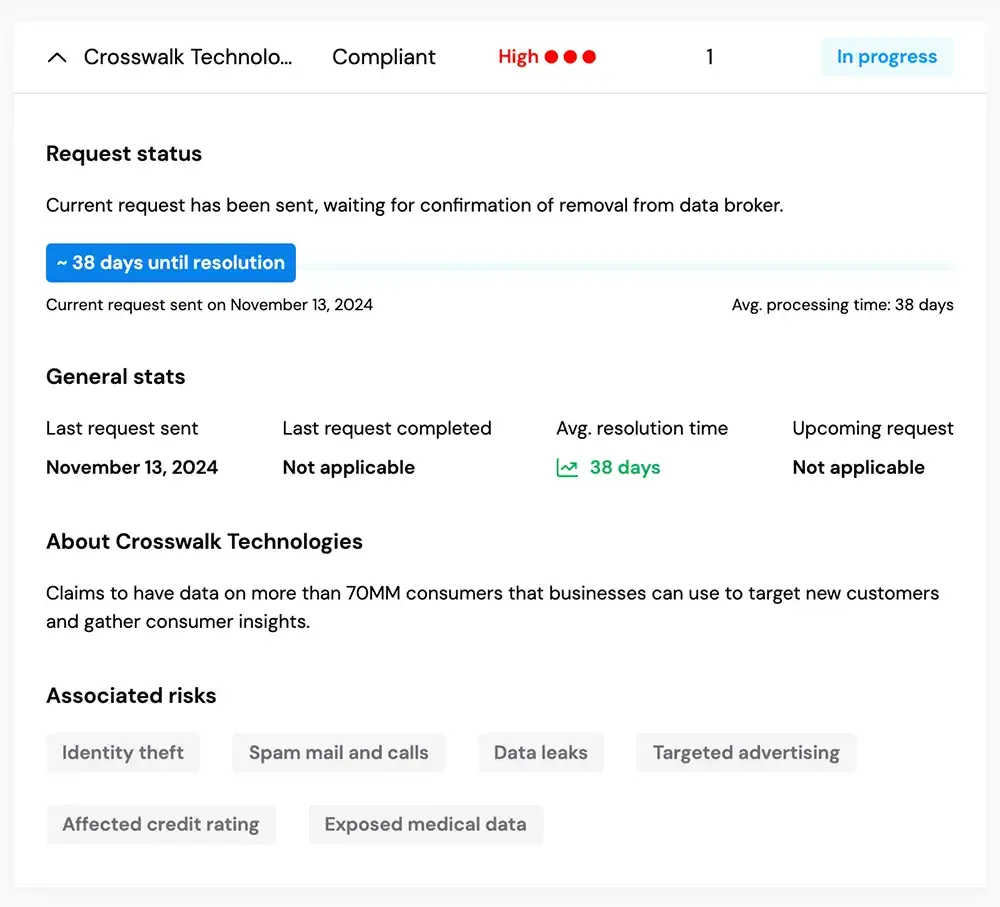Select the Targeted advertising risk tag

tap(746, 753)
